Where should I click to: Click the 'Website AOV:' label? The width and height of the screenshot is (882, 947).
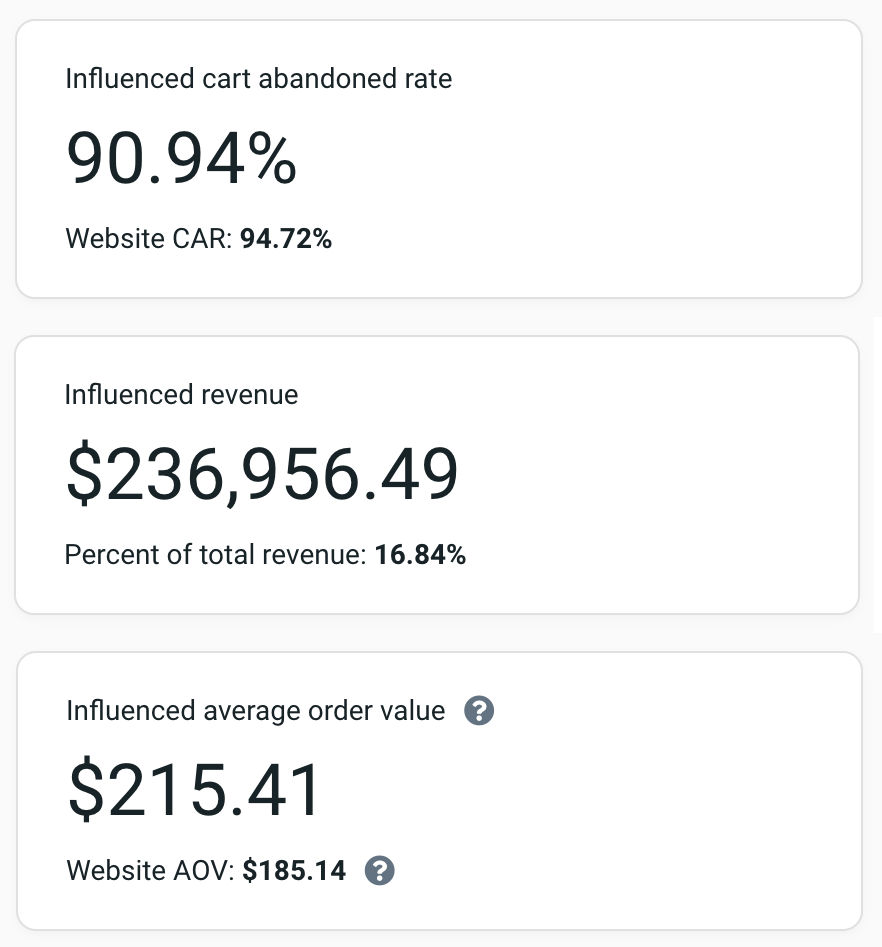click(151, 871)
